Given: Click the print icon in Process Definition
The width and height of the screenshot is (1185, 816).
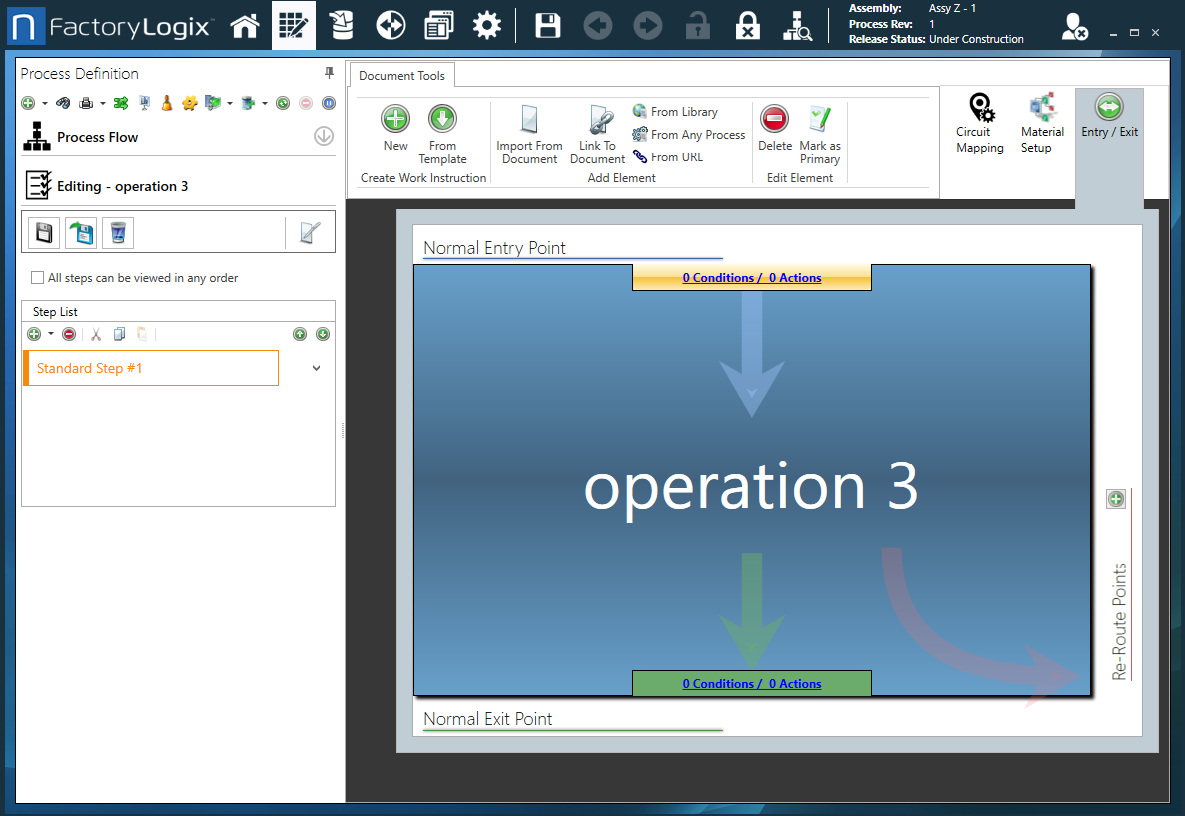Looking at the screenshot, I should tap(86, 102).
